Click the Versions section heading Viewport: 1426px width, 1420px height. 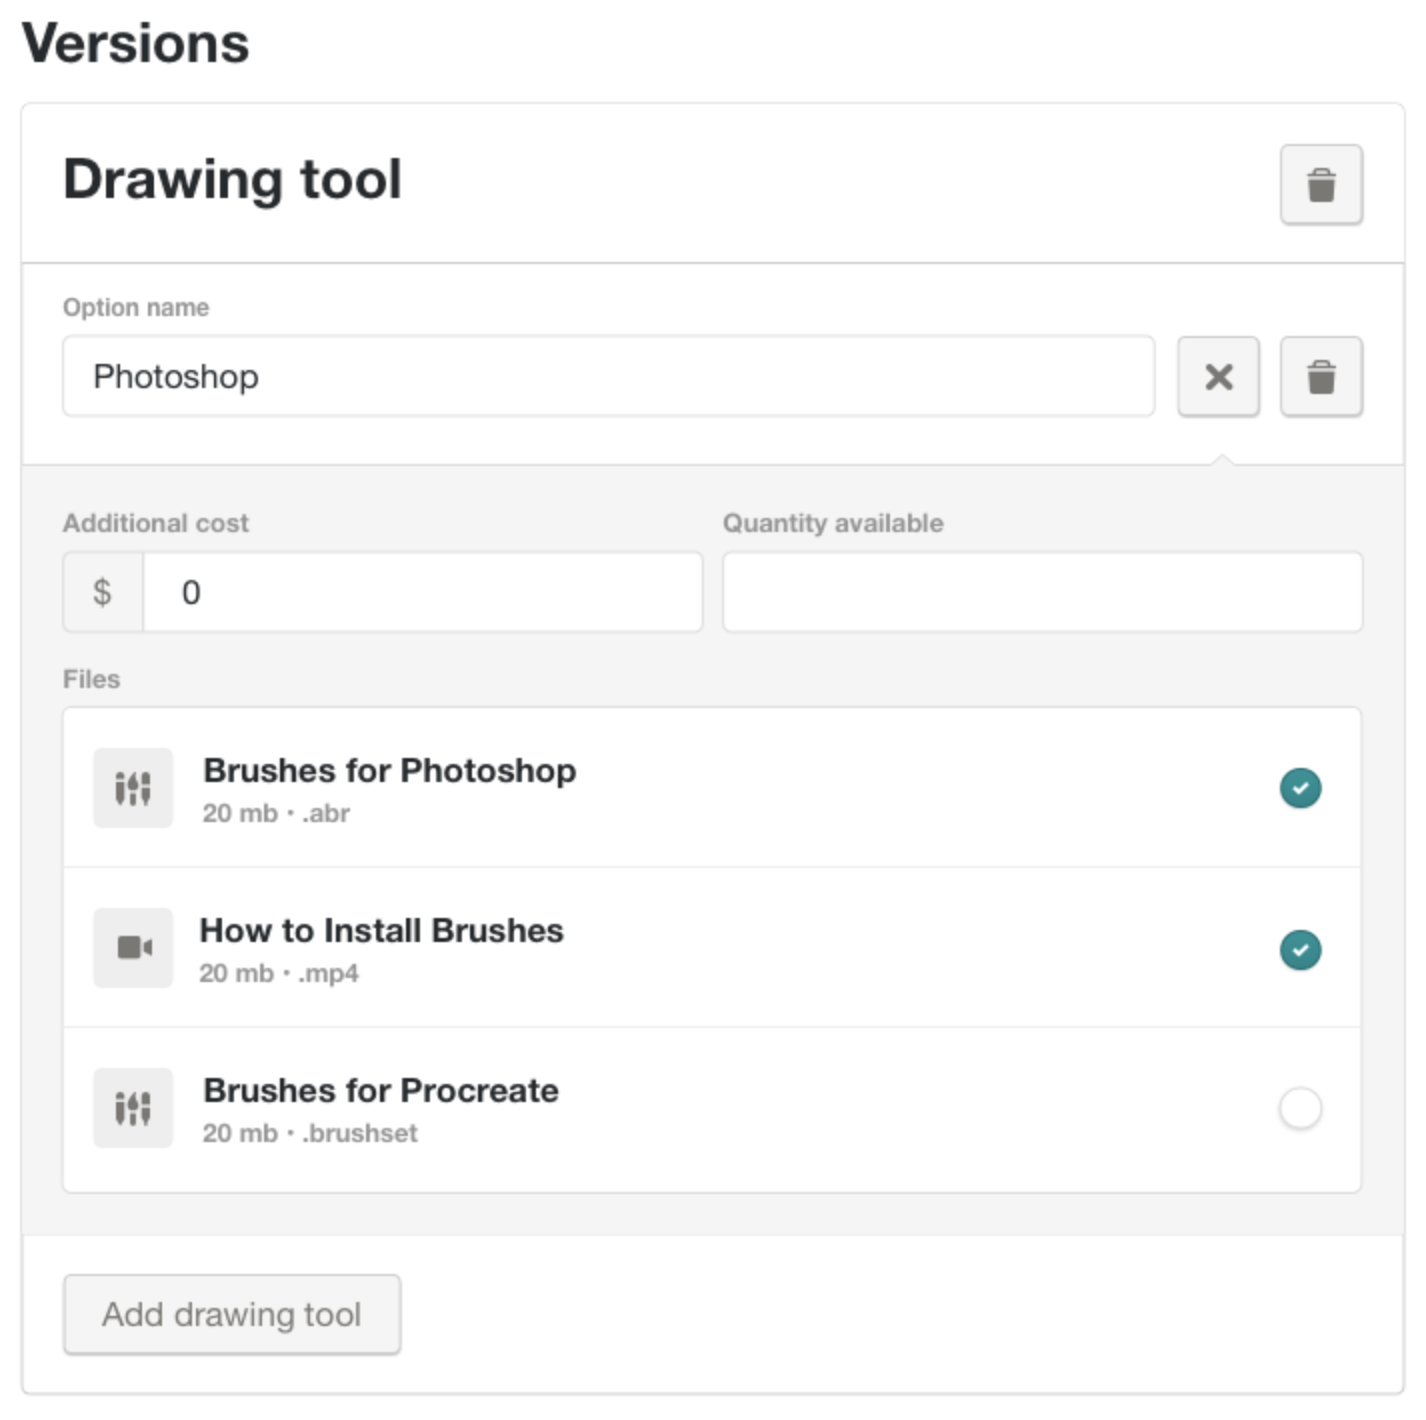click(136, 44)
